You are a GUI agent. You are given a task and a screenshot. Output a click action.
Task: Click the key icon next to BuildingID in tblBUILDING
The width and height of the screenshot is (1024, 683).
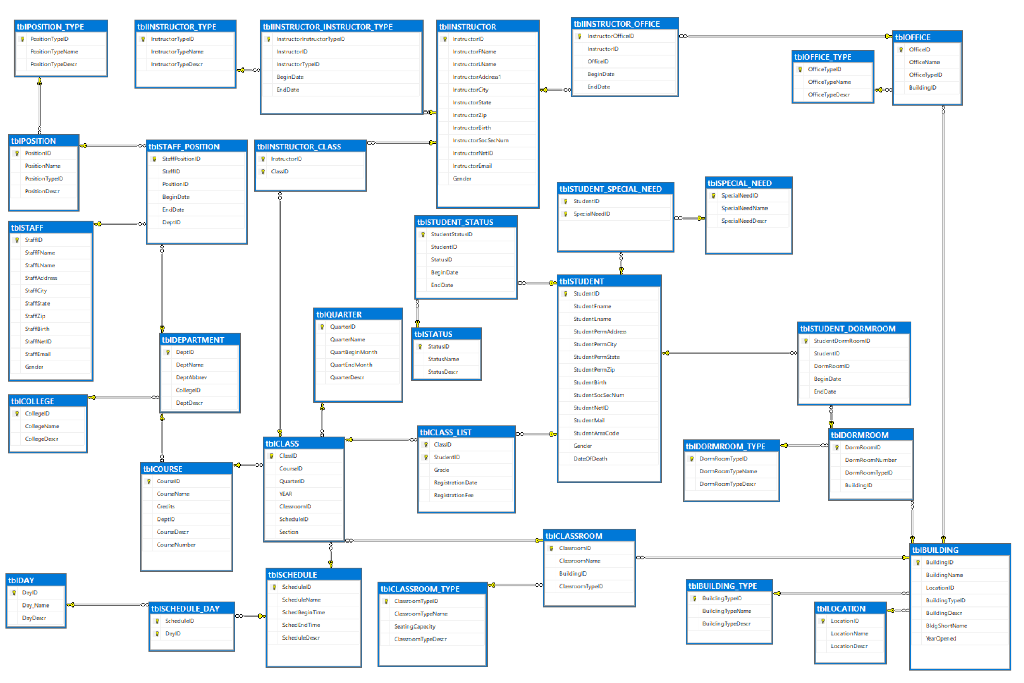pyautogui.click(x=917, y=561)
